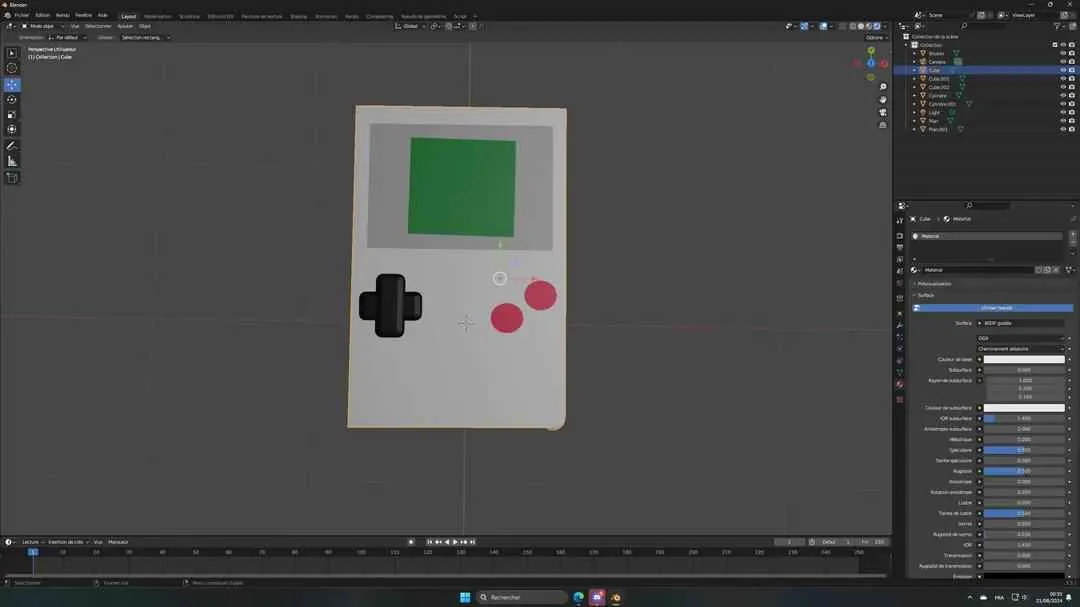This screenshot has width=1080, height=607.
Task: Select the Add Cube tool
Action: point(12,178)
